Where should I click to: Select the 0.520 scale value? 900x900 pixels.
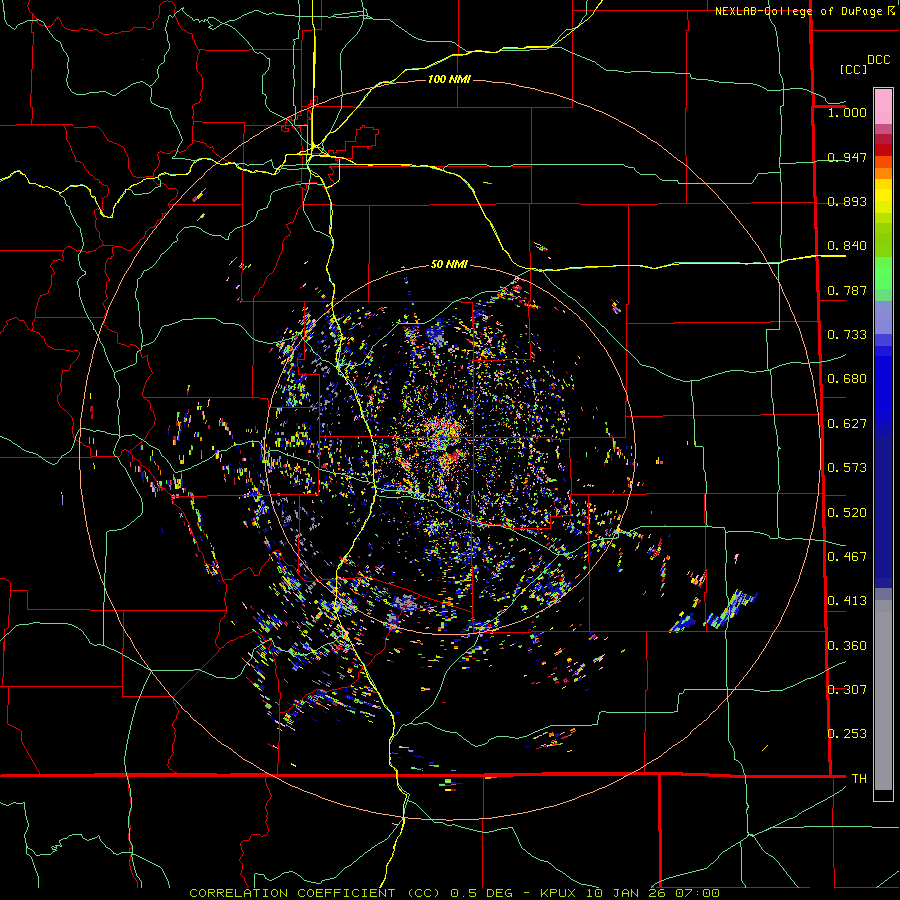point(847,513)
